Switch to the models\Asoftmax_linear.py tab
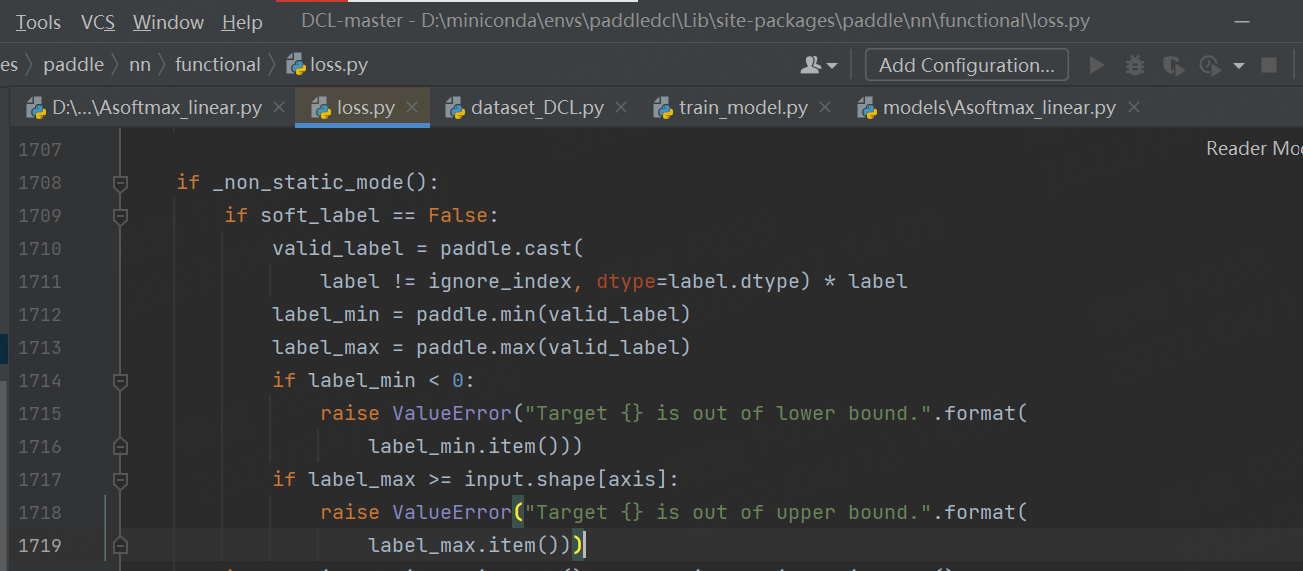This screenshot has height=571, width=1303. click(998, 107)
